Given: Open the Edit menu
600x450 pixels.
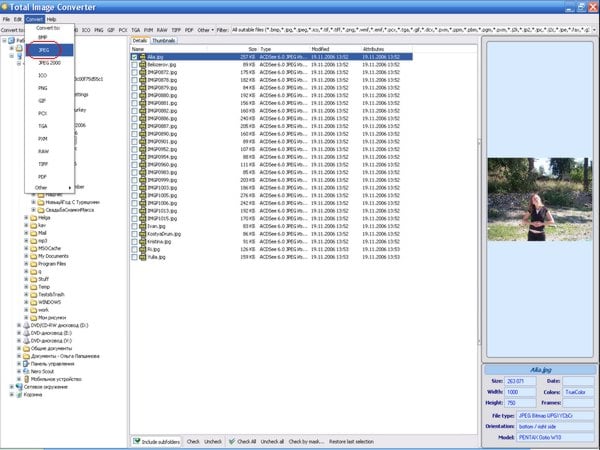Looking at the screenshot, I should click(x=18, y=19).
